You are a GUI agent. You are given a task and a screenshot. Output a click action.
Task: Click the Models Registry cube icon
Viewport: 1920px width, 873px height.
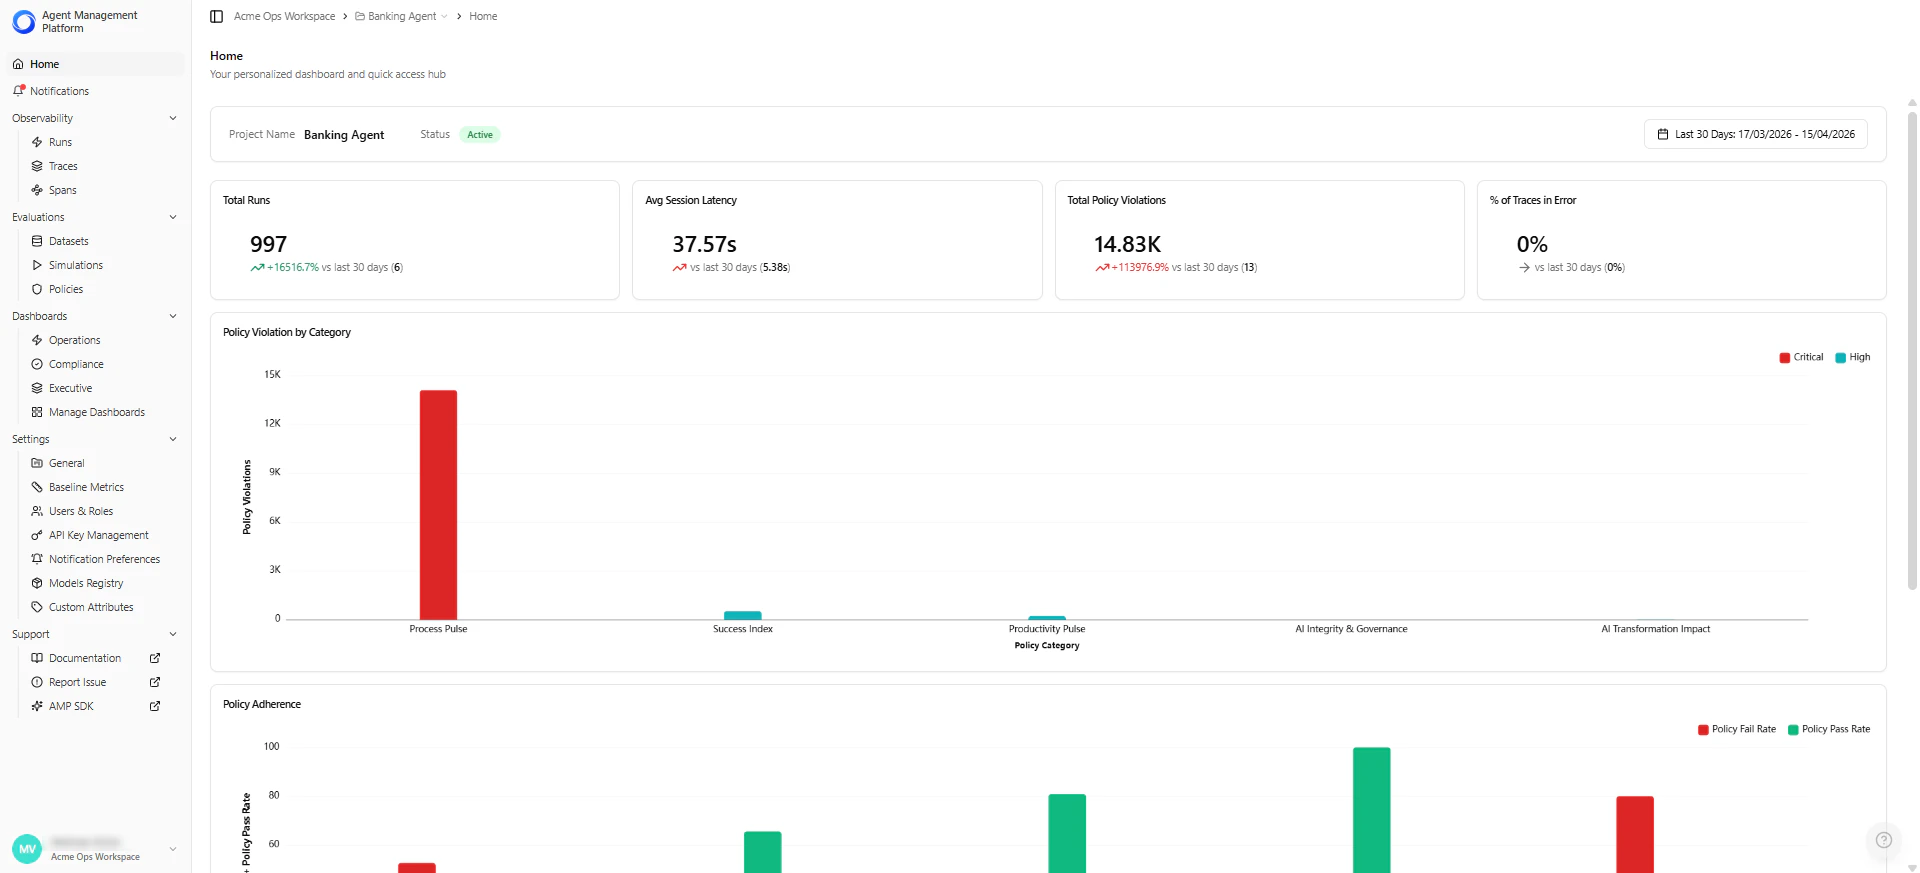(37, 583)
